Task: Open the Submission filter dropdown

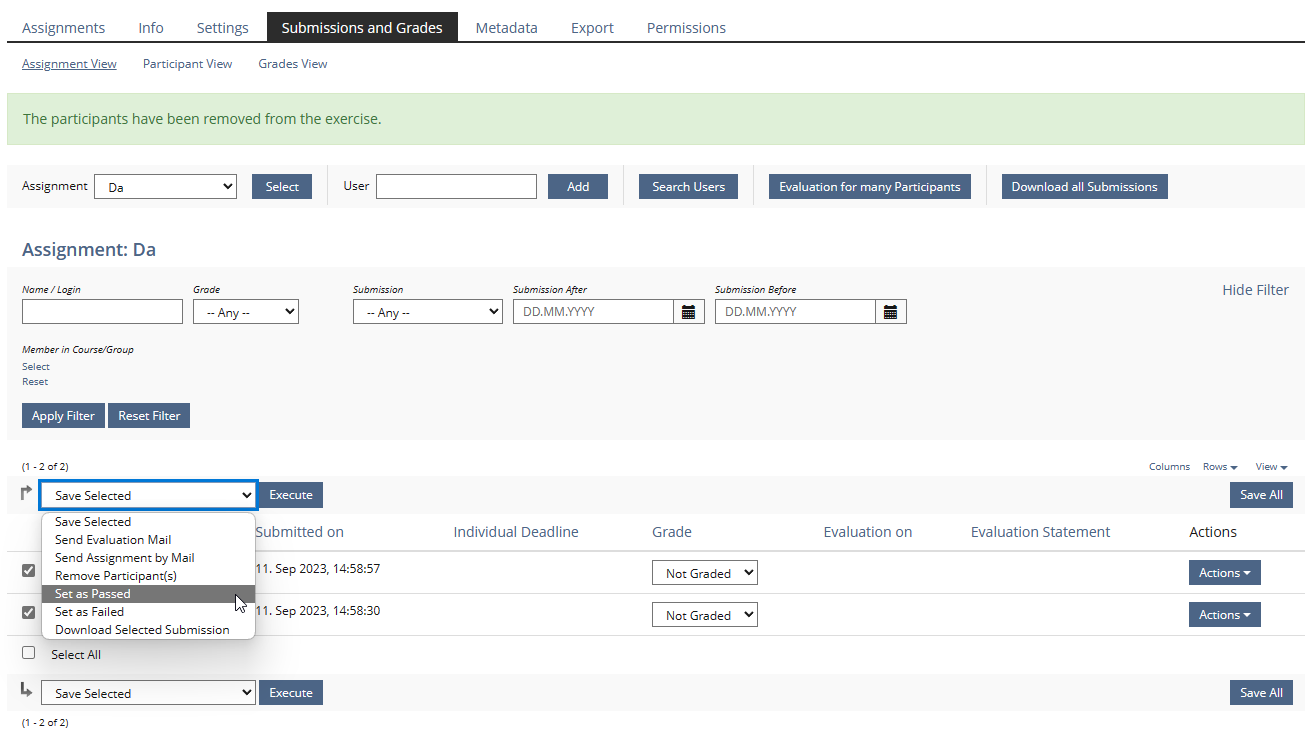Action: coord(427,312)
